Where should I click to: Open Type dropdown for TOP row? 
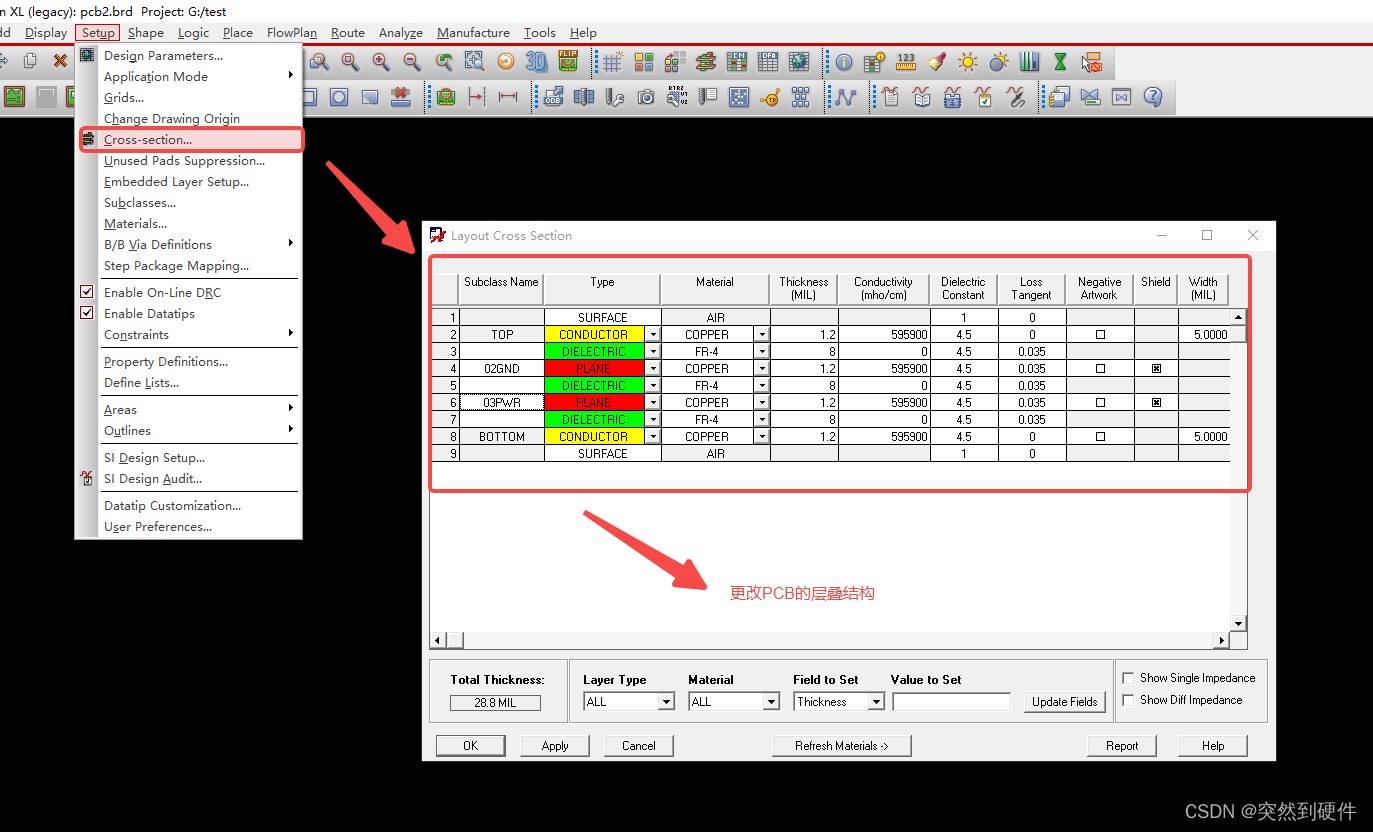(653, 335)
